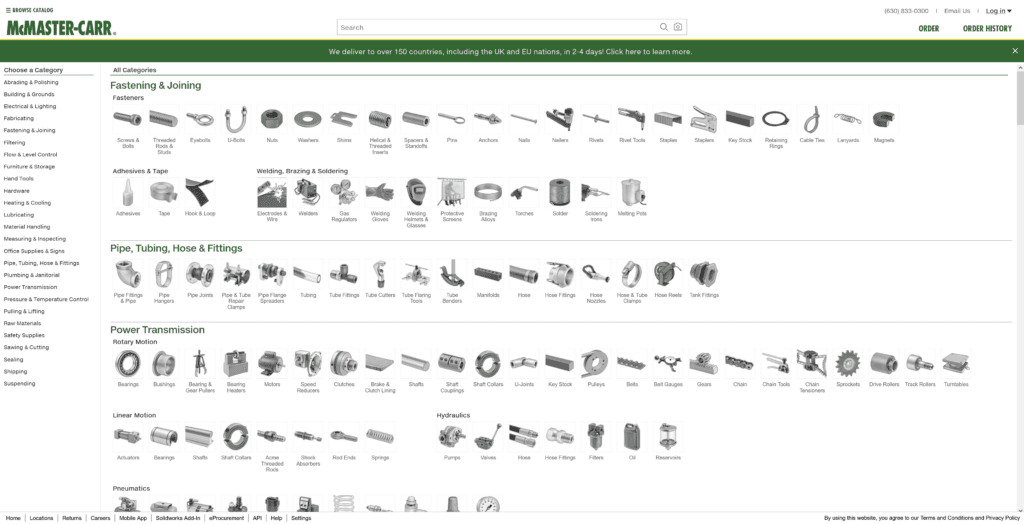Choose the Turntables category icon

coord(955,364)
